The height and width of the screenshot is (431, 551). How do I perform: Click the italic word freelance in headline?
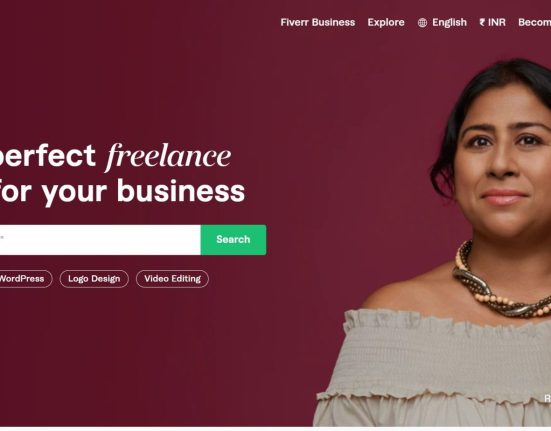click(168, 156)
